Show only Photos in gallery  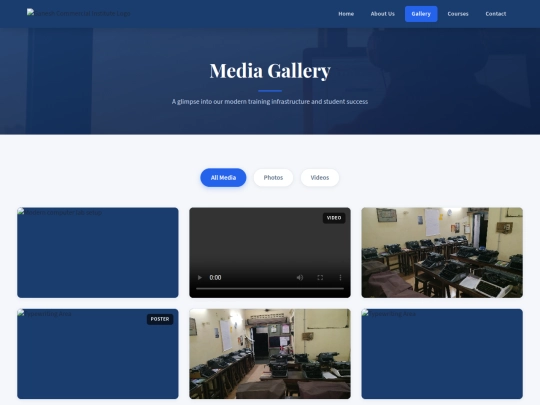coord(273,178)
